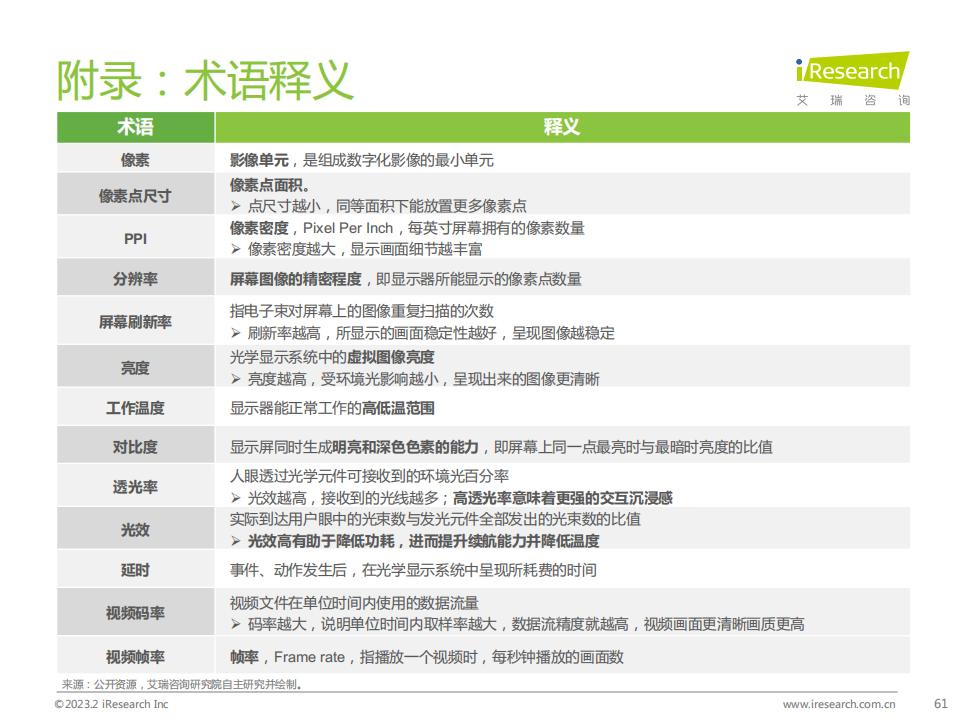Click the arrow bullet before 刷新率越高
960x720 pixels.
pyautogui.click(x=236, y=333)
